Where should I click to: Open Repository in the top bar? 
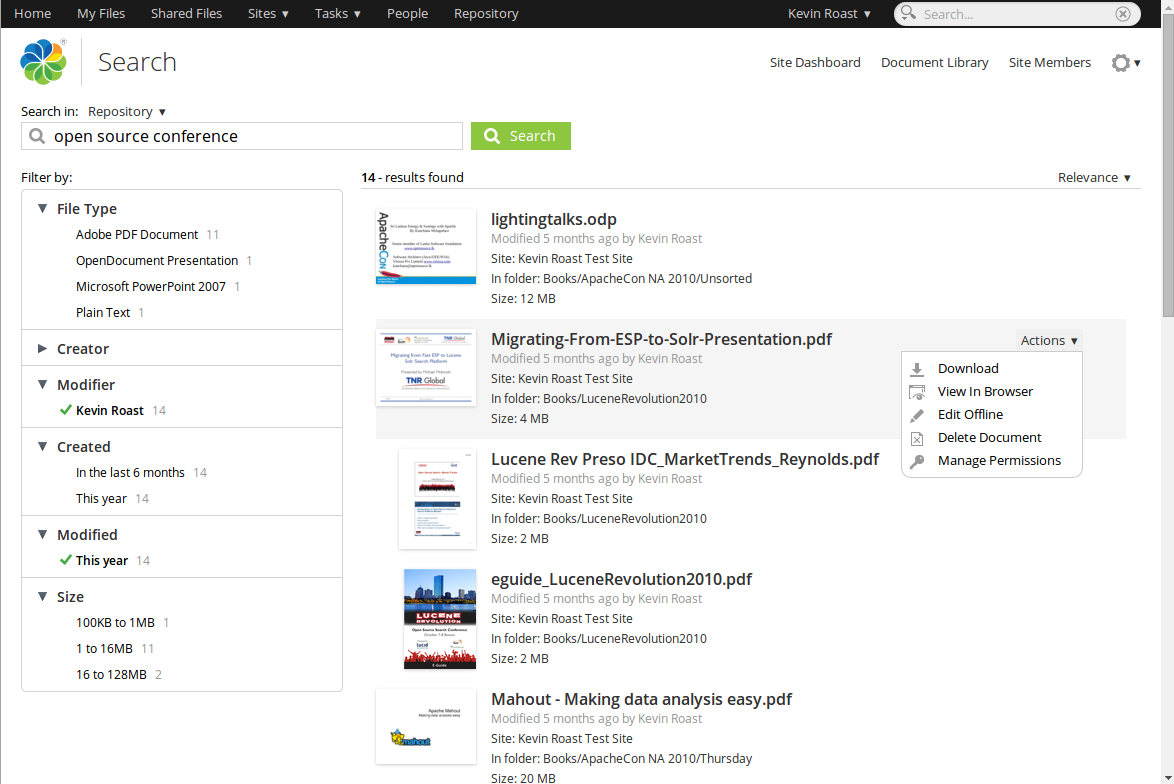tap(486, 13)
